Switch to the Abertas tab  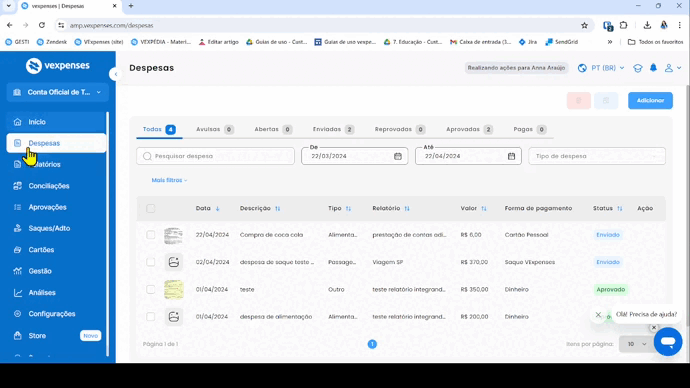273,129
